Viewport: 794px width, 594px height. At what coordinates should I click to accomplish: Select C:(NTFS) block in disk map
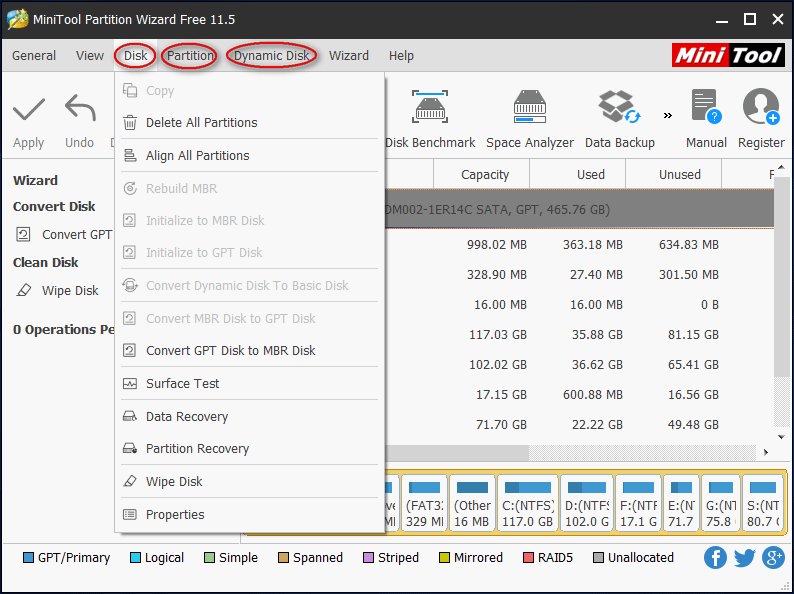528,503
